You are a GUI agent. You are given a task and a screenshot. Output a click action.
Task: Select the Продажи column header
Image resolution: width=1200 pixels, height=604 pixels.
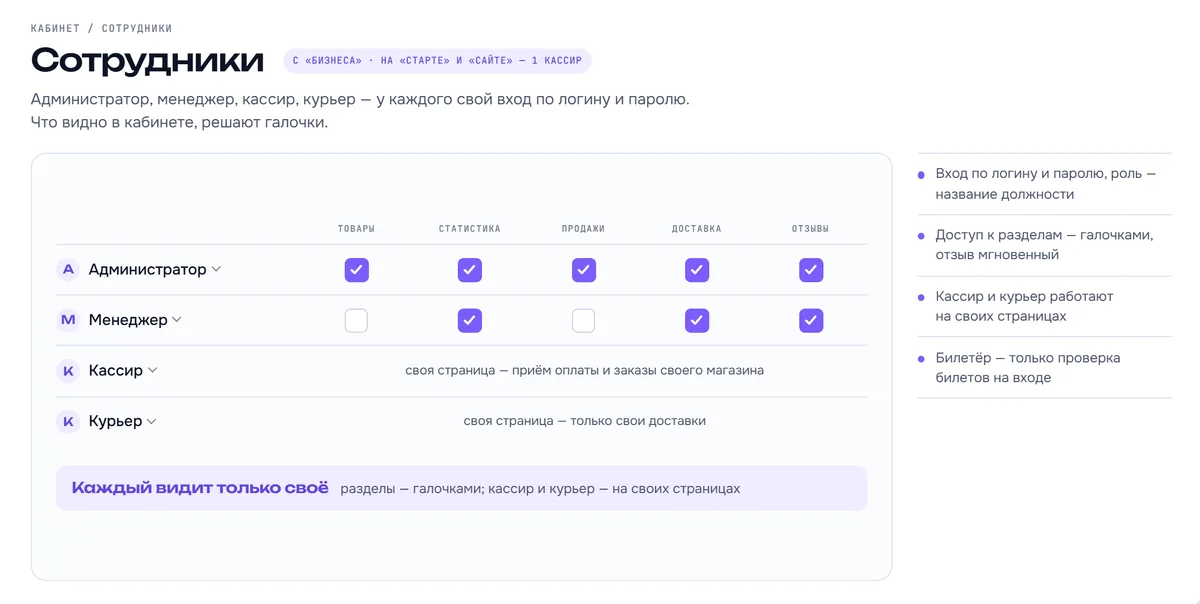(584, 229)
